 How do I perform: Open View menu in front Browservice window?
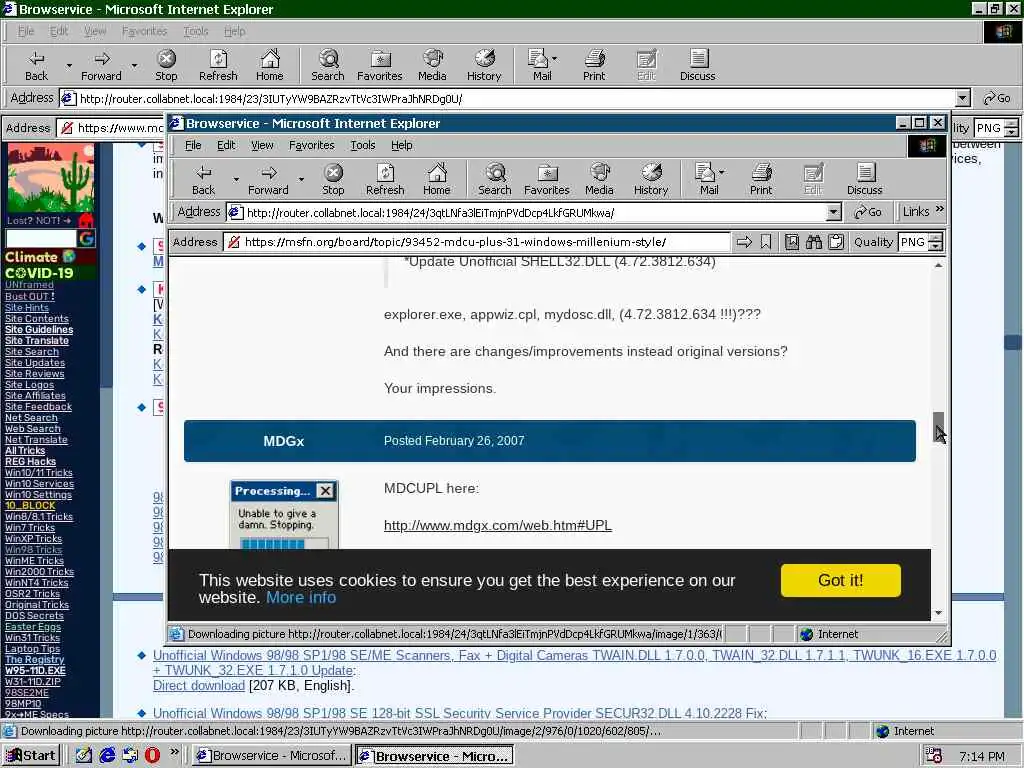pos(262,145)
